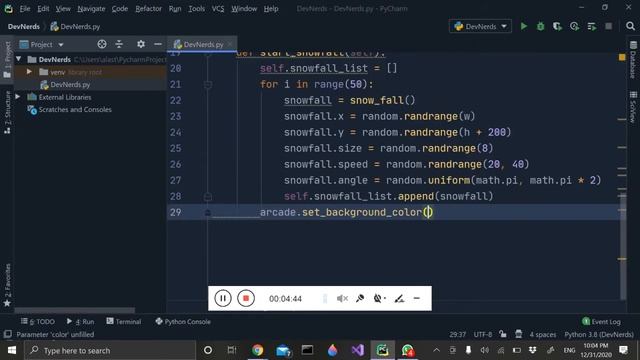
Task: Open the concurrency diagram run icon
Action: 592,27
